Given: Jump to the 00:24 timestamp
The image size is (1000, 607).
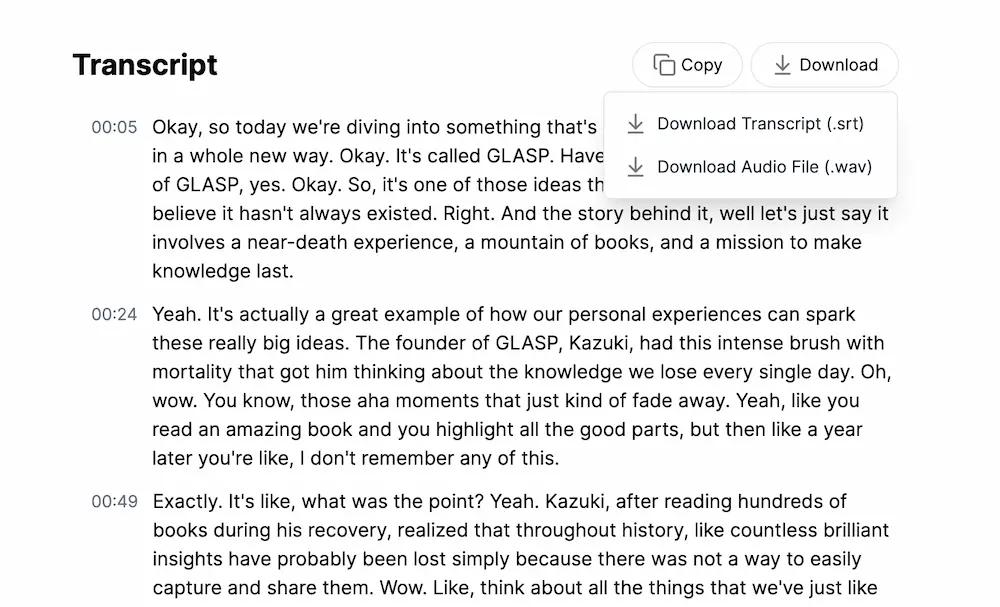Looking at the screenshot, I should tap(114, 314).
